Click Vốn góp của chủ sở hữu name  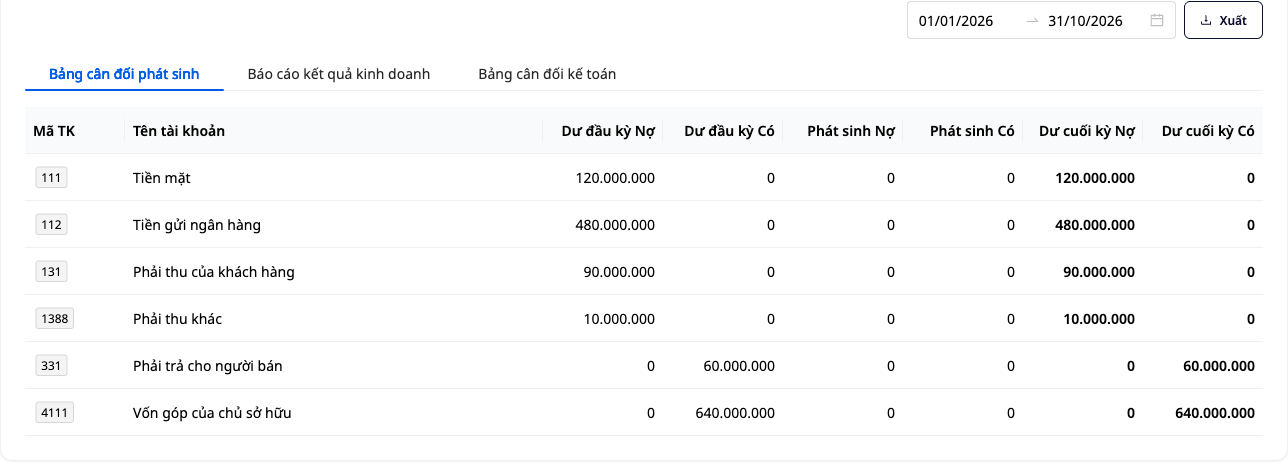[x=212, y=413]
